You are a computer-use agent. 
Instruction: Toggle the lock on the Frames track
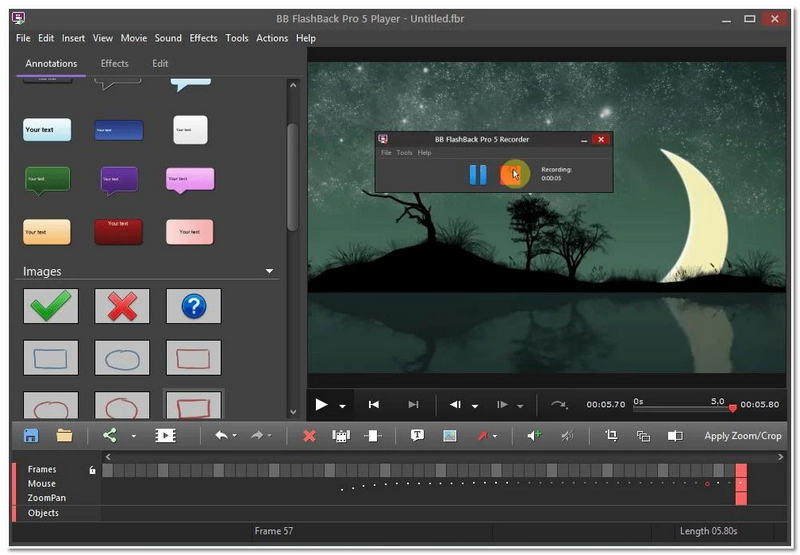pos(92,470)
